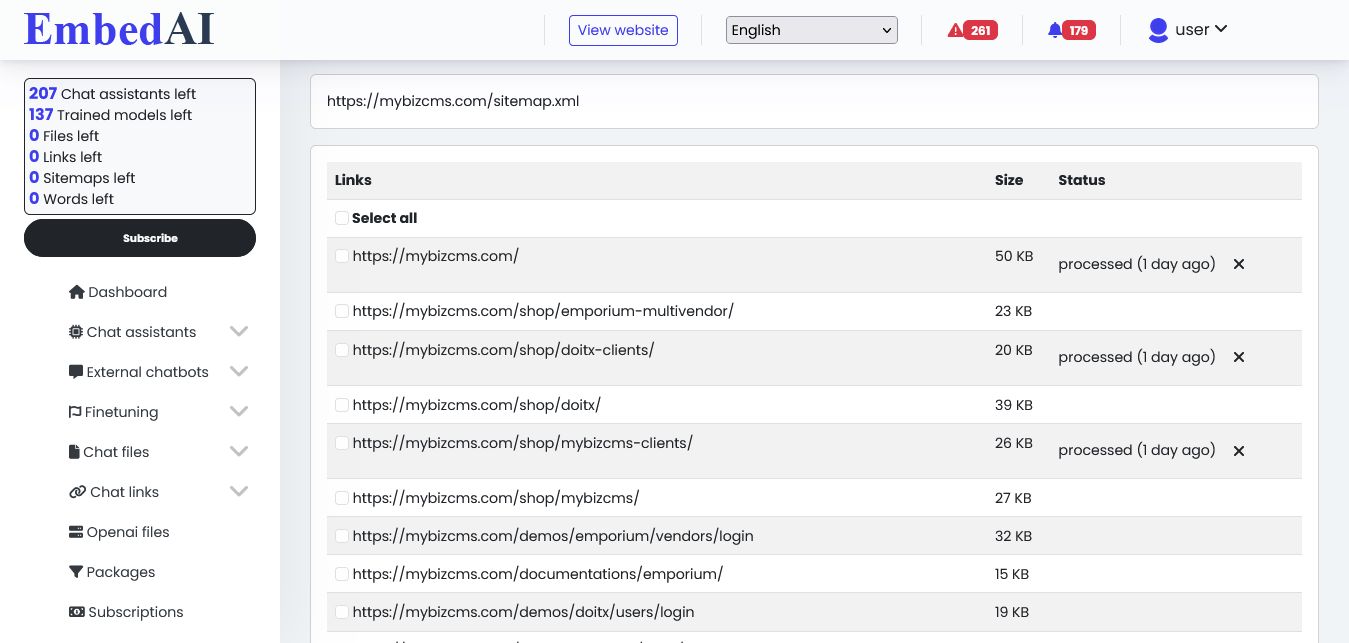Expand the Finetuning sidebar chevron
Viewport: 1349px width, 643px height.
click(x=238, y=412)
